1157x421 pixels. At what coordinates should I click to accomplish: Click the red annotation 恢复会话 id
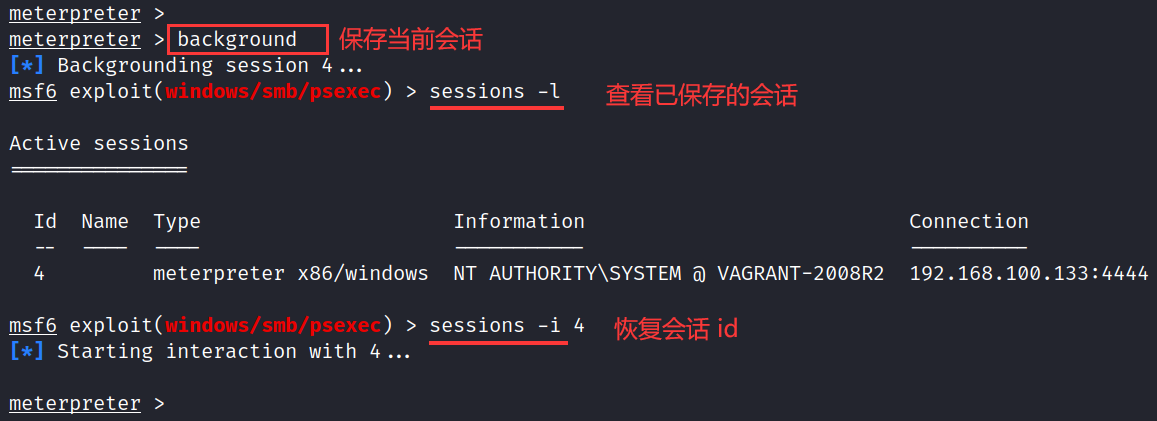[676, 328]
